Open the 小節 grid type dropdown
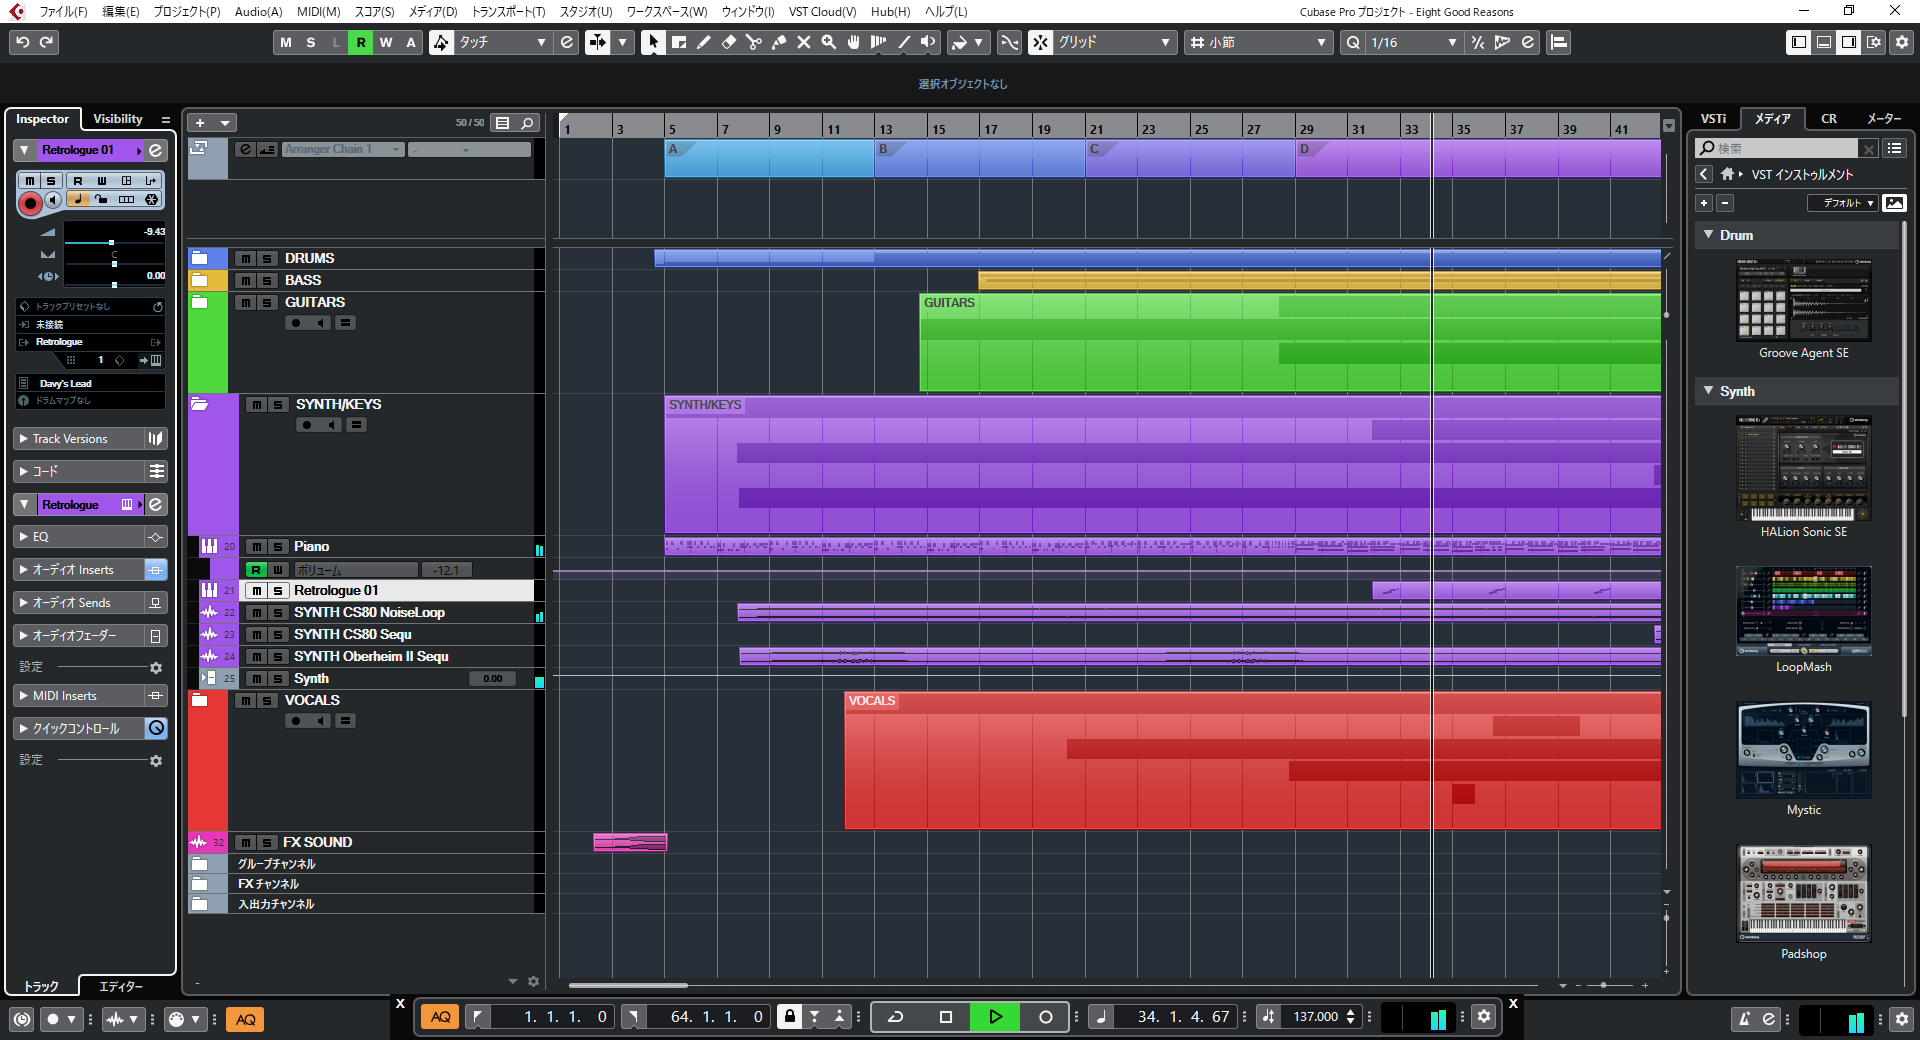Screen dimensions: 1920x1040 tap(1260, 42)
